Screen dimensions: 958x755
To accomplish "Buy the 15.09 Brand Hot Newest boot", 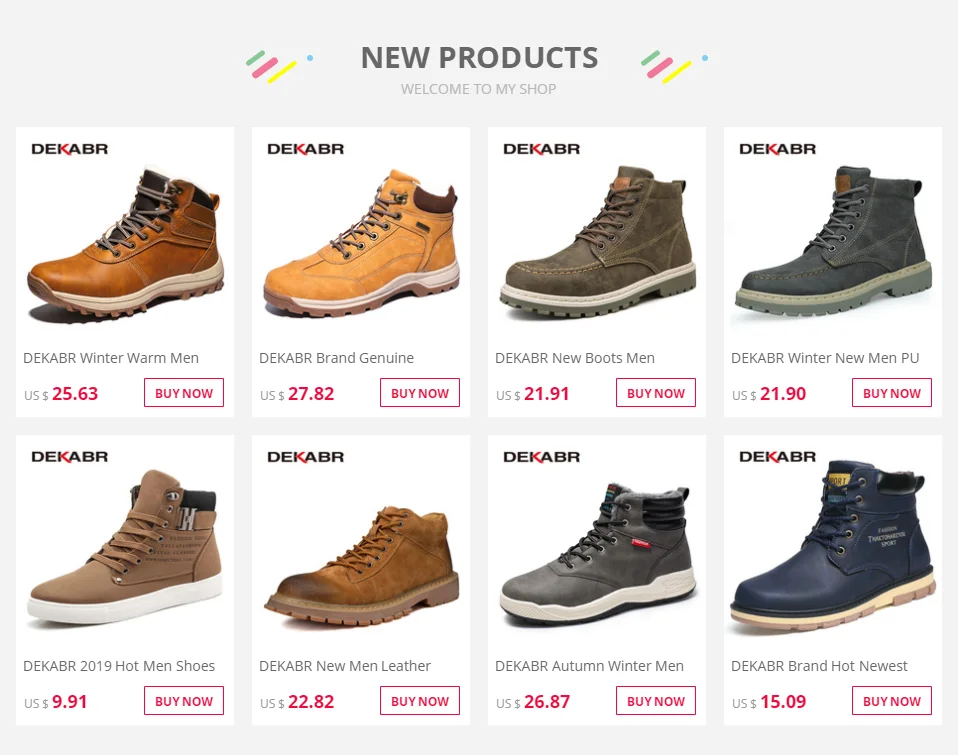I will point(891,701).
